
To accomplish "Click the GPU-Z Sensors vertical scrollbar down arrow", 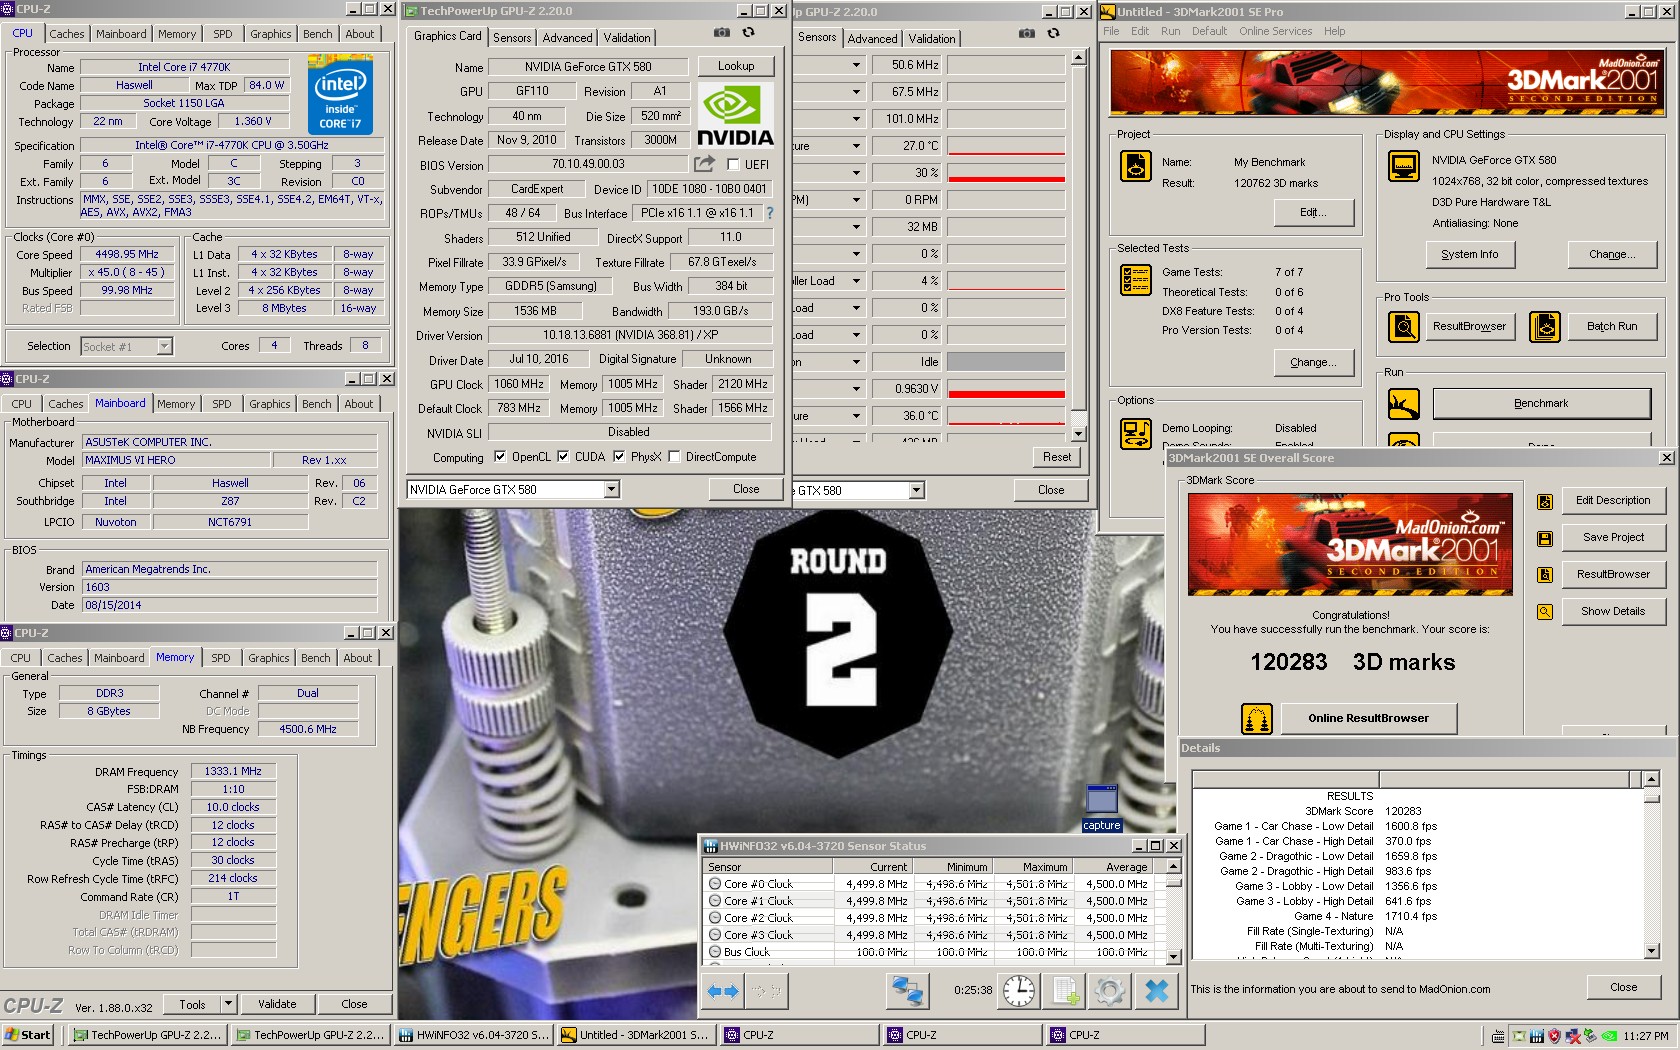I will pyautogui.click(x=1078, y=434).
